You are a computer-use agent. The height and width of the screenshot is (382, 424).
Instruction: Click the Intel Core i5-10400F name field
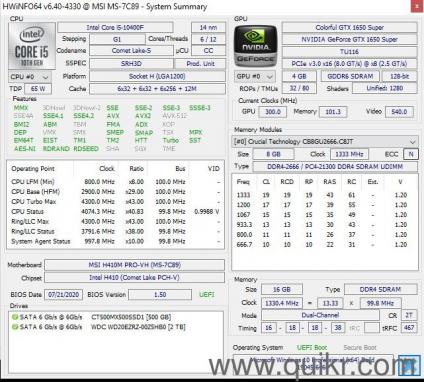[115, 27]
